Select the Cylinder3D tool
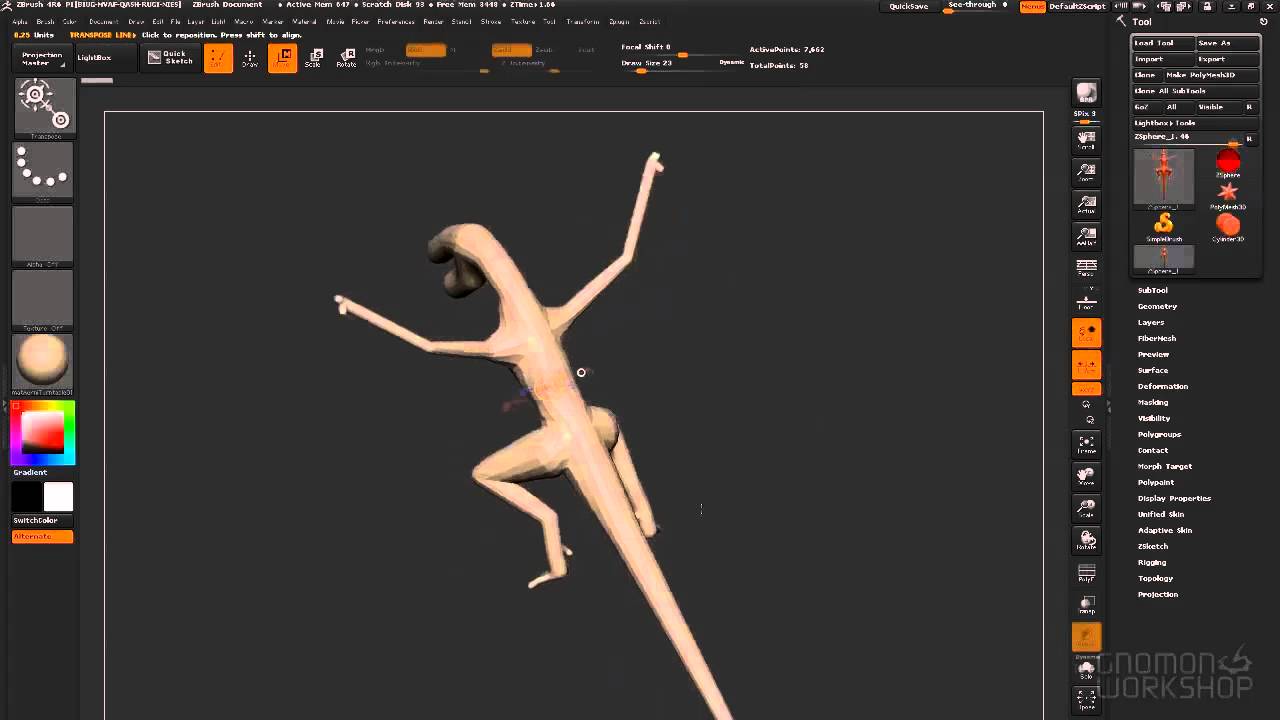1280x720 pixels. click(x=1228, y=227)
